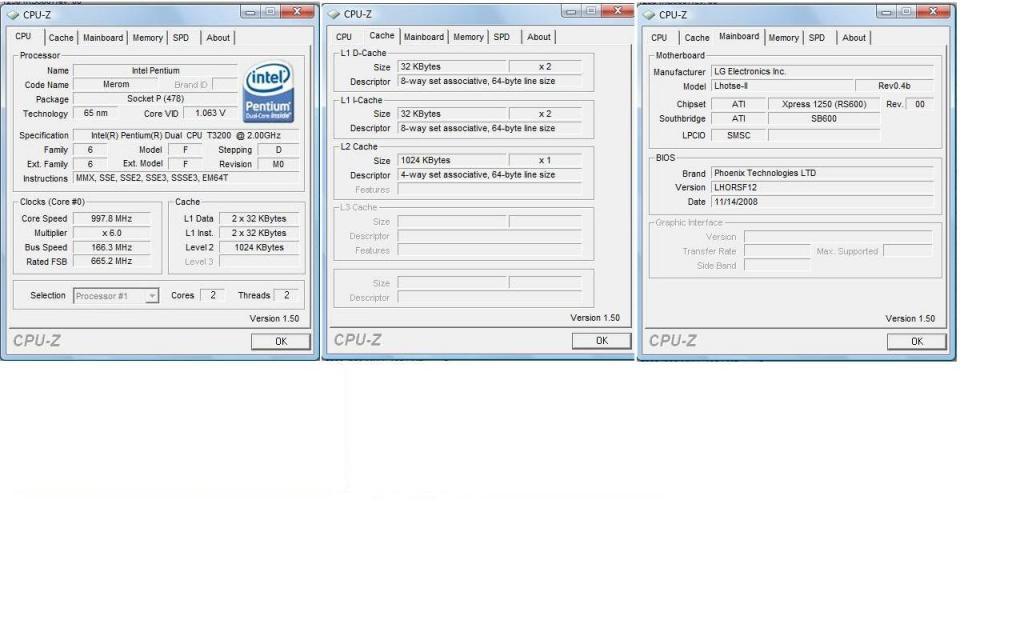Open Cache tab in the right window
Screen dimensions: 1024x640
click(697, 38)
